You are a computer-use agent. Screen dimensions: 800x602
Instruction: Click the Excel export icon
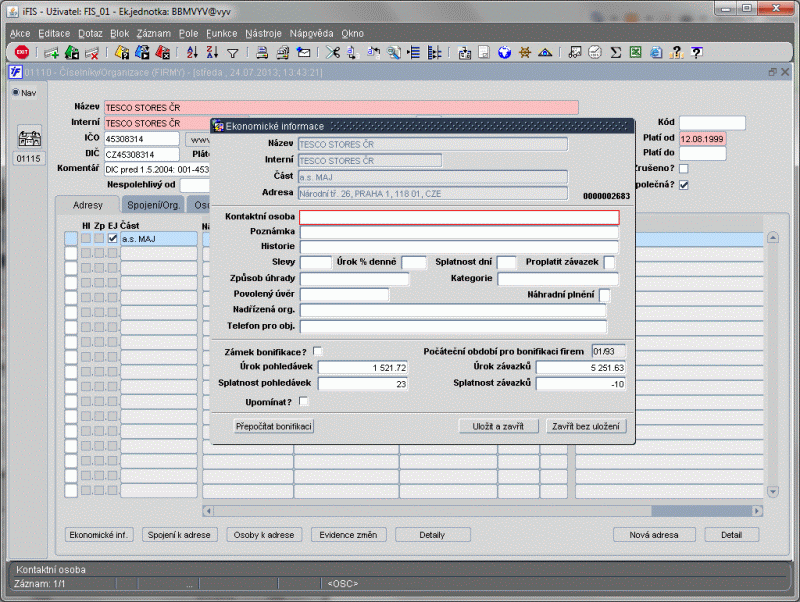pyautogui.click(x=636, y=52)
